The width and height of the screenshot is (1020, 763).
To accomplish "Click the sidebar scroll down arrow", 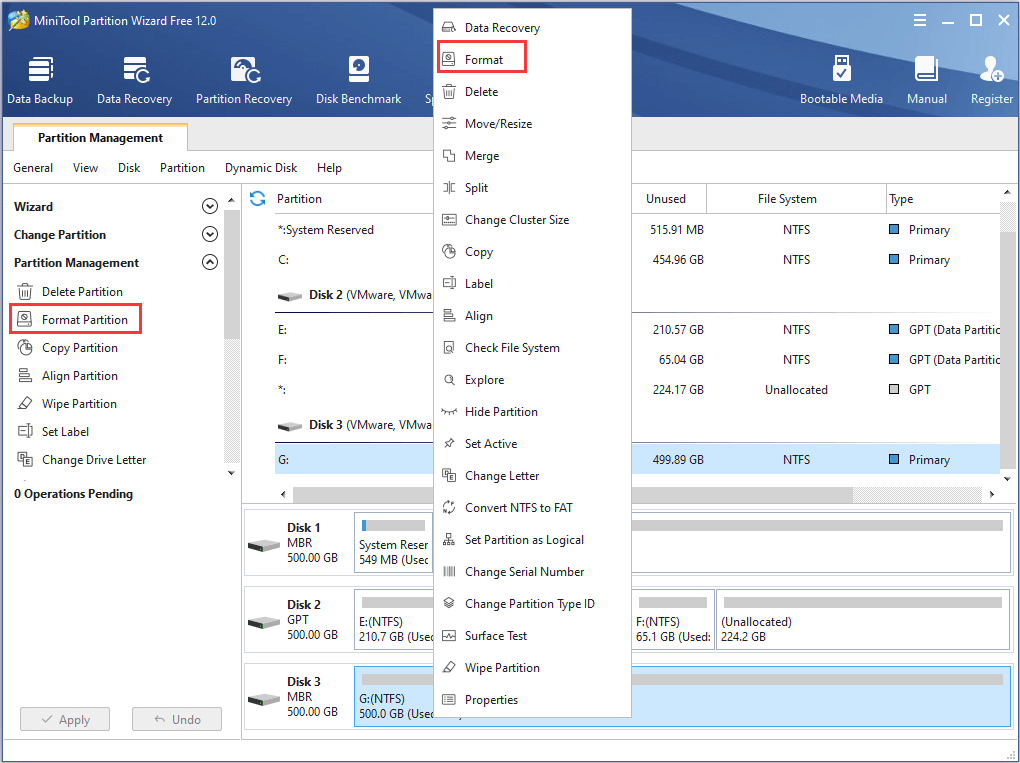I will tap(231, 473).
